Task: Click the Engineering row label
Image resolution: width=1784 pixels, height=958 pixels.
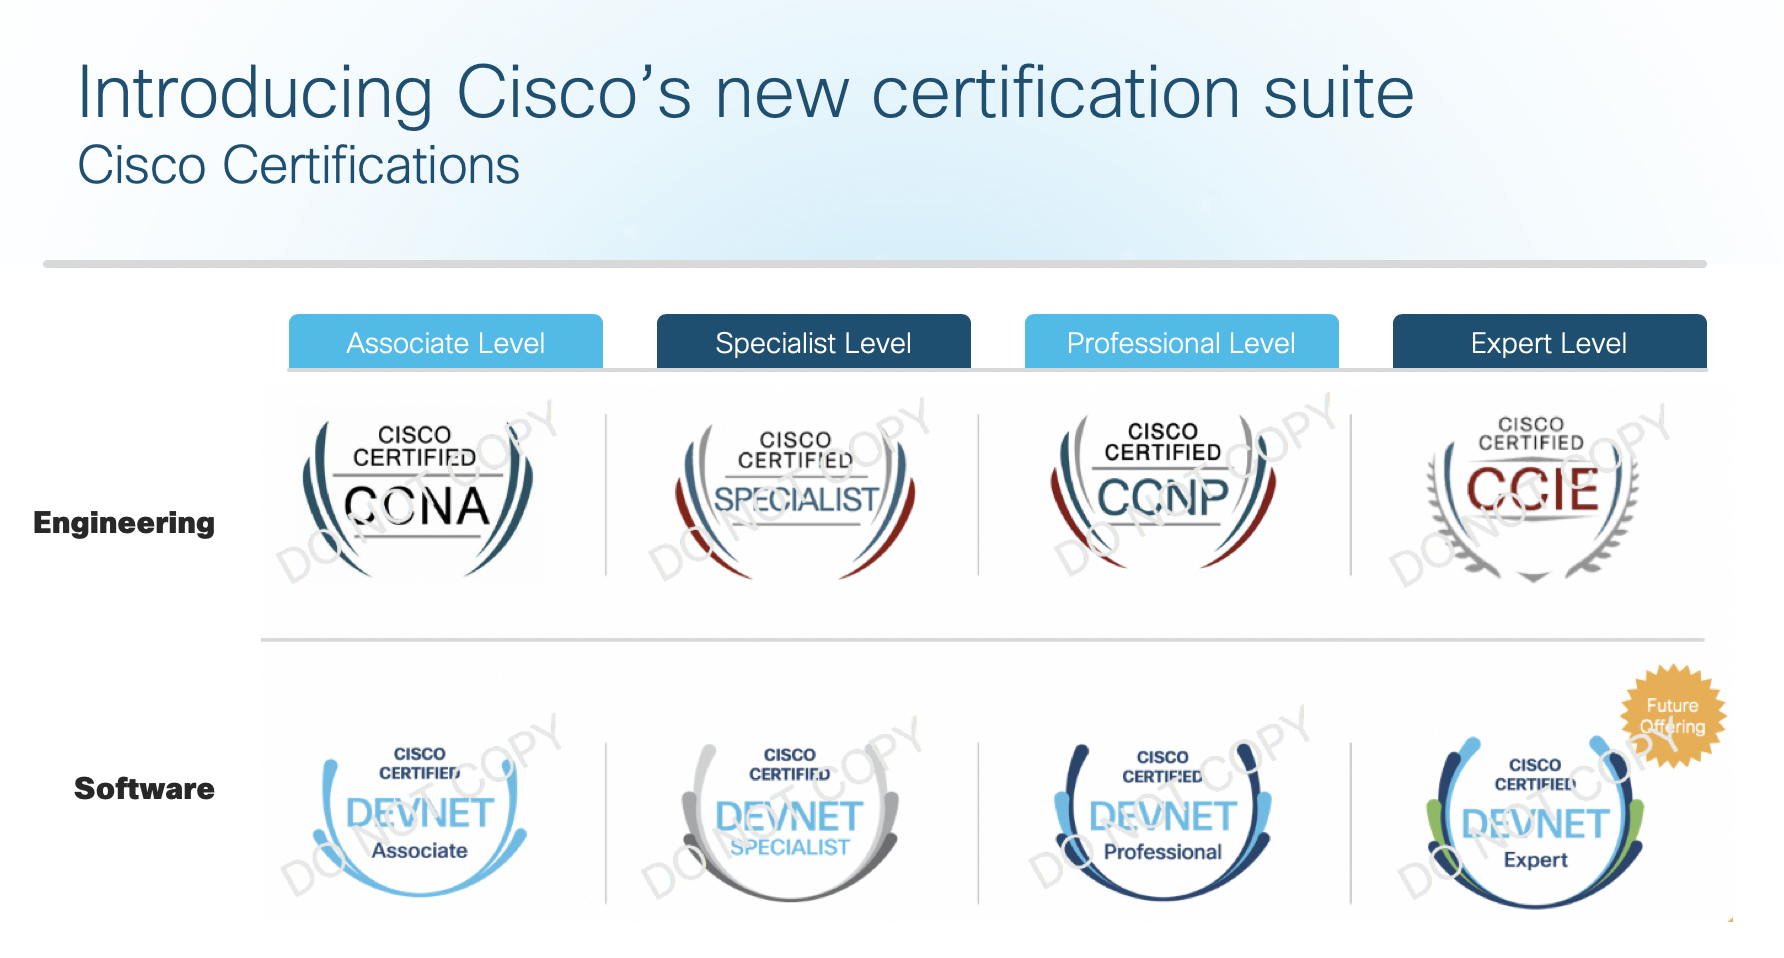Action: click(x=124, y=523)
